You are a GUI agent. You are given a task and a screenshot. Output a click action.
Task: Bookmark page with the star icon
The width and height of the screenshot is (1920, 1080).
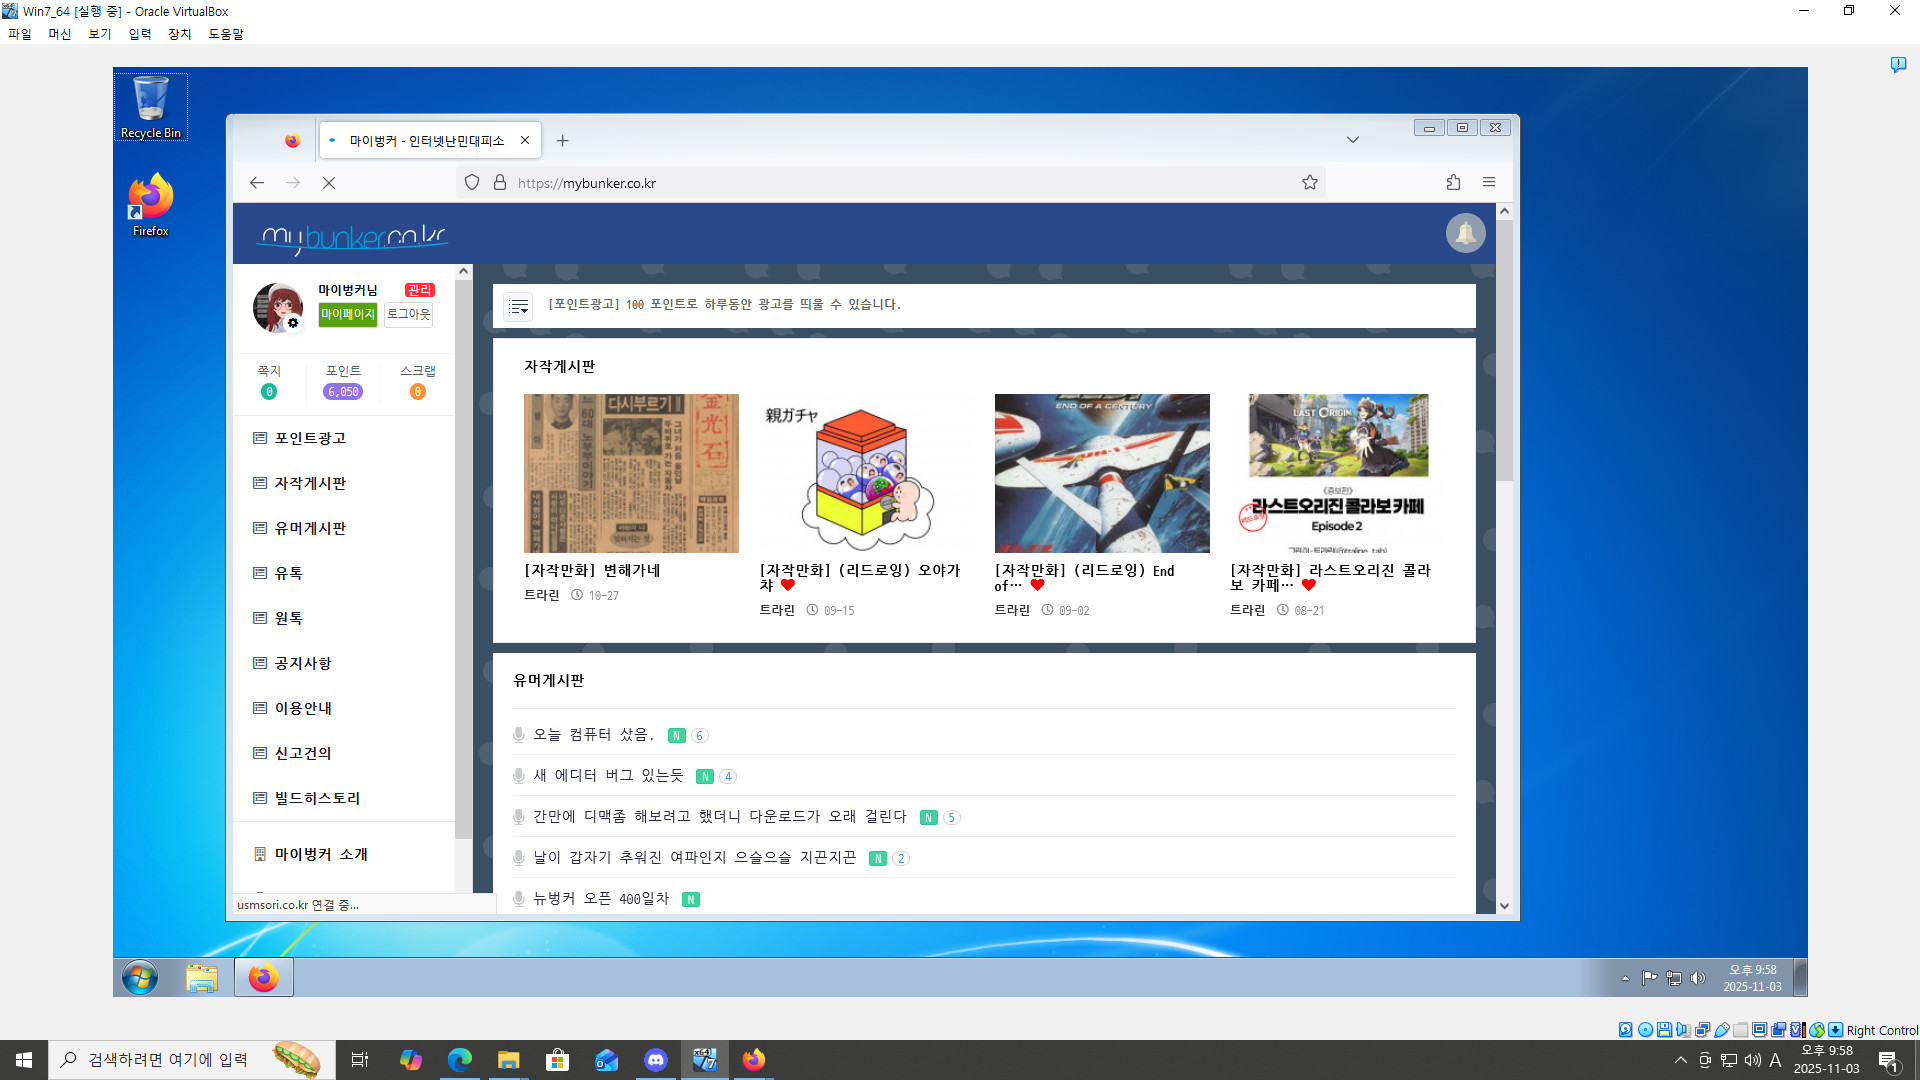click(1309, 182)
